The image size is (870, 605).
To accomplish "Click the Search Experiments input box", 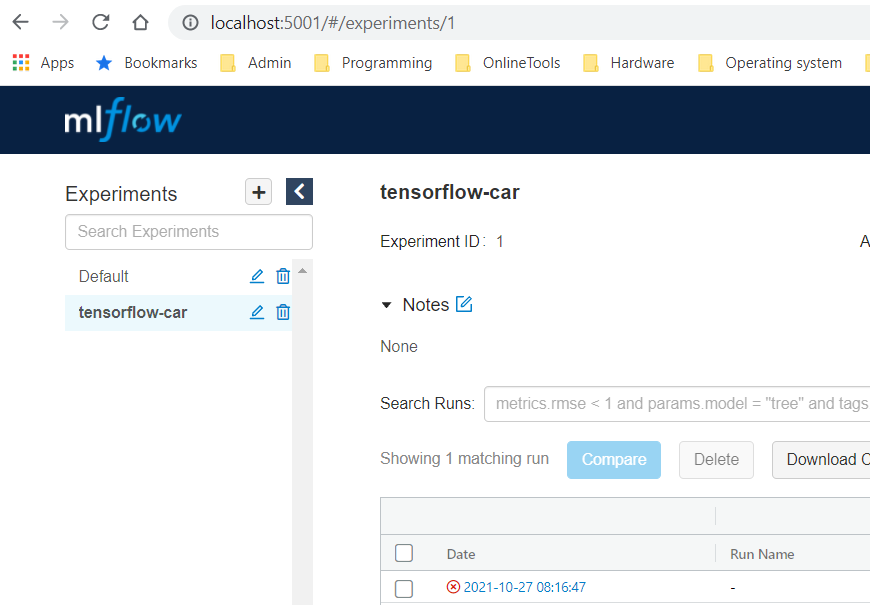I will 188,231.
